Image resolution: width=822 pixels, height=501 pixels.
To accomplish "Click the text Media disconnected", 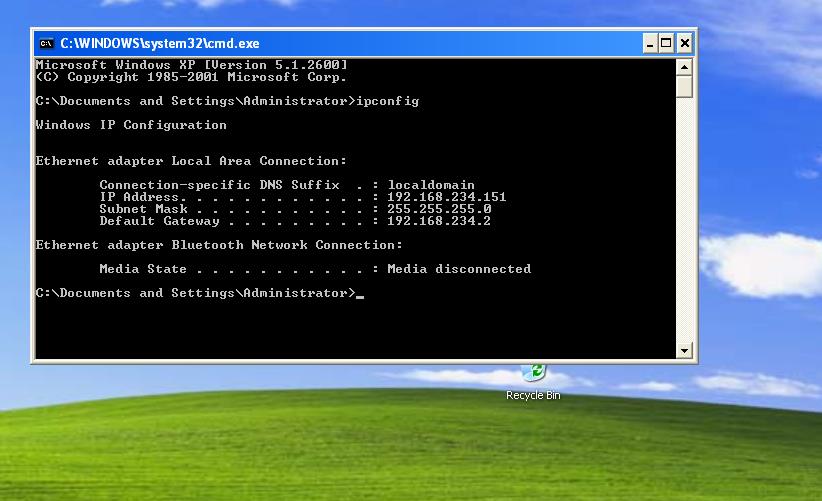I will click(459, 269).
